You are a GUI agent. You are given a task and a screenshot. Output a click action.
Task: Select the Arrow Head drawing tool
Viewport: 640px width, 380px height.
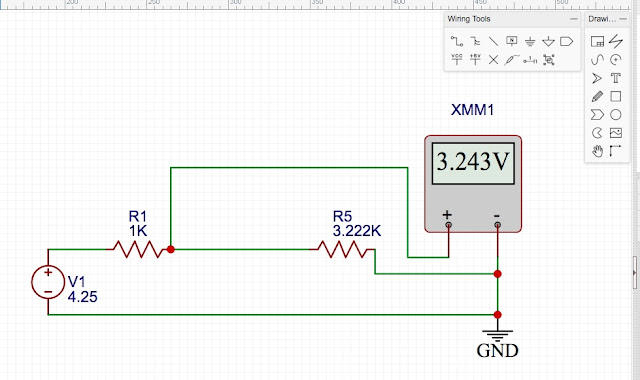point(597,78)
